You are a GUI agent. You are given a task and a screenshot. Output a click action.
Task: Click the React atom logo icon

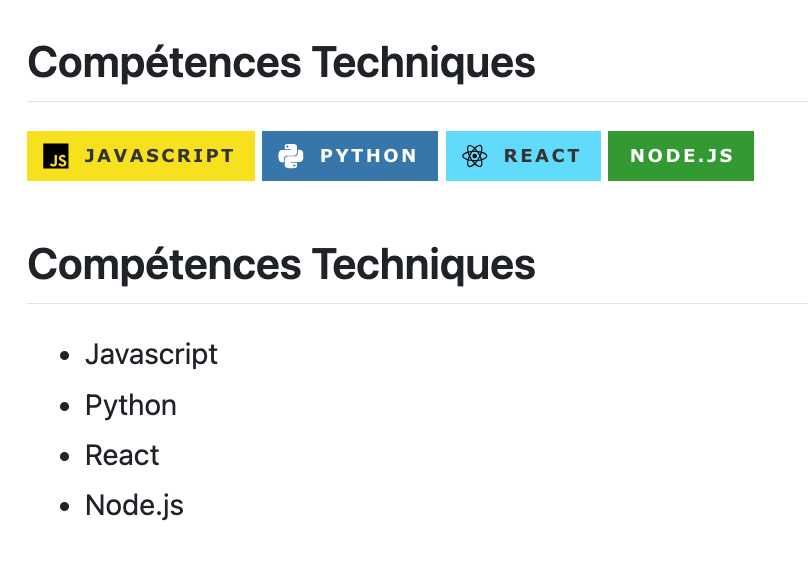474,156
